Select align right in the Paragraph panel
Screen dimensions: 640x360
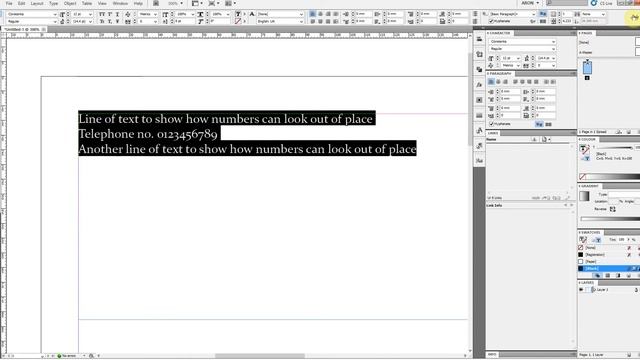(505, 82)
